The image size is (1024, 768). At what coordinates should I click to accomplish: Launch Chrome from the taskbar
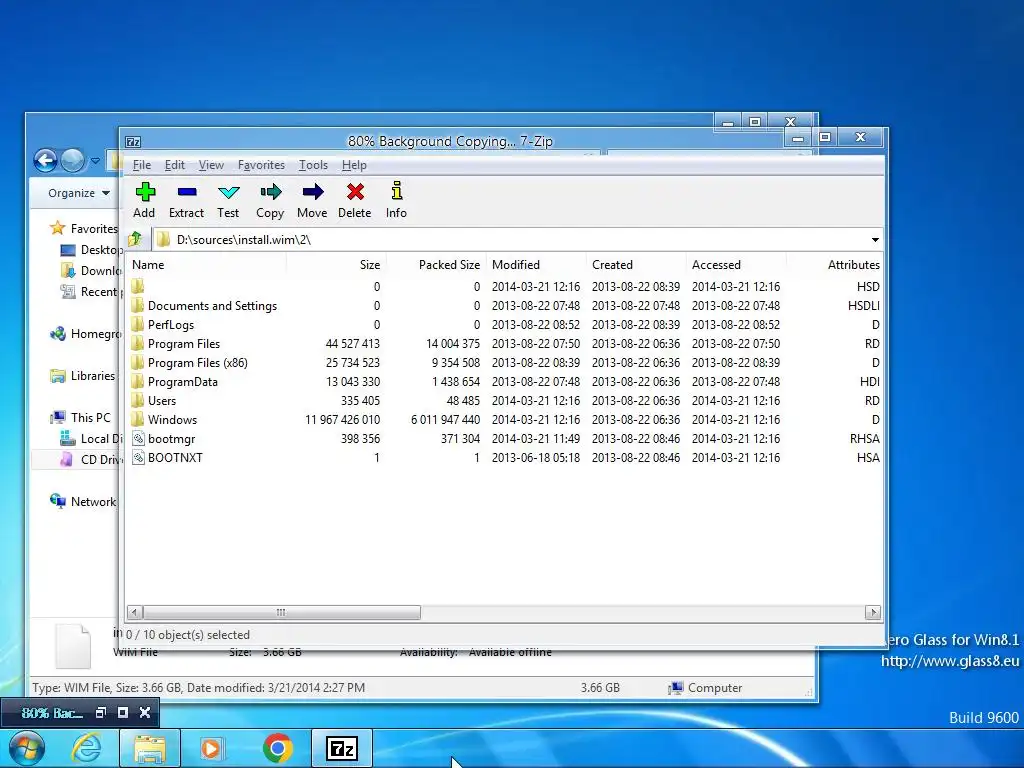(x=278, y=748)
